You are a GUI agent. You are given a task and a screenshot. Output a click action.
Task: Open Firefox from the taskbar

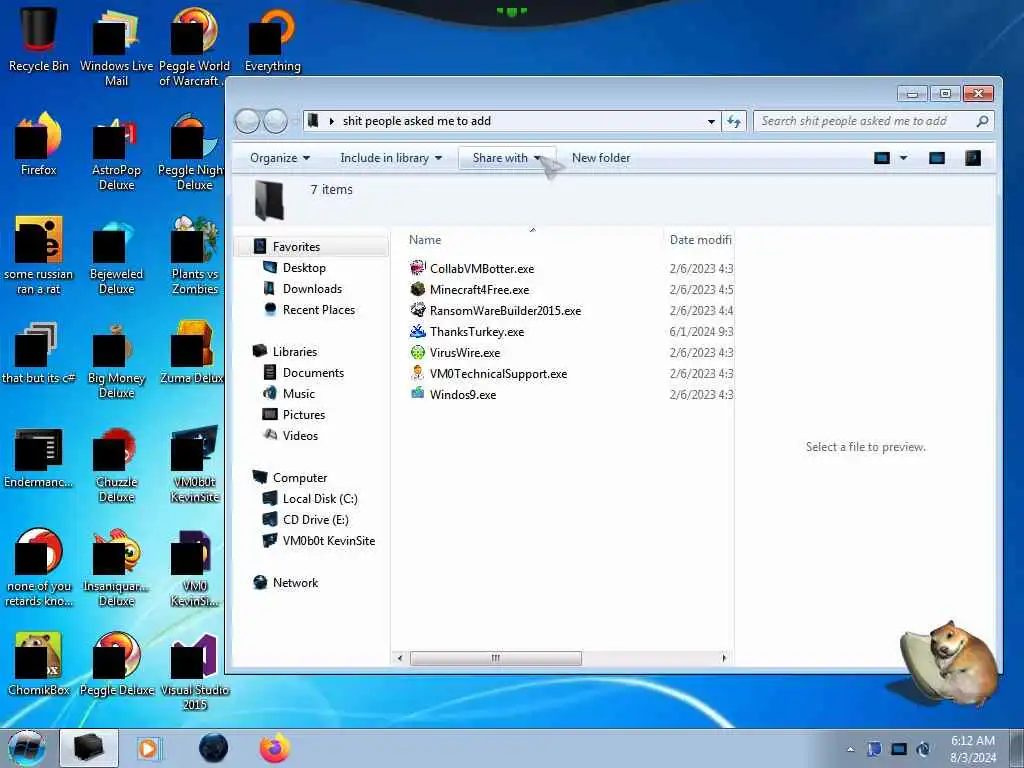[274, 748]
